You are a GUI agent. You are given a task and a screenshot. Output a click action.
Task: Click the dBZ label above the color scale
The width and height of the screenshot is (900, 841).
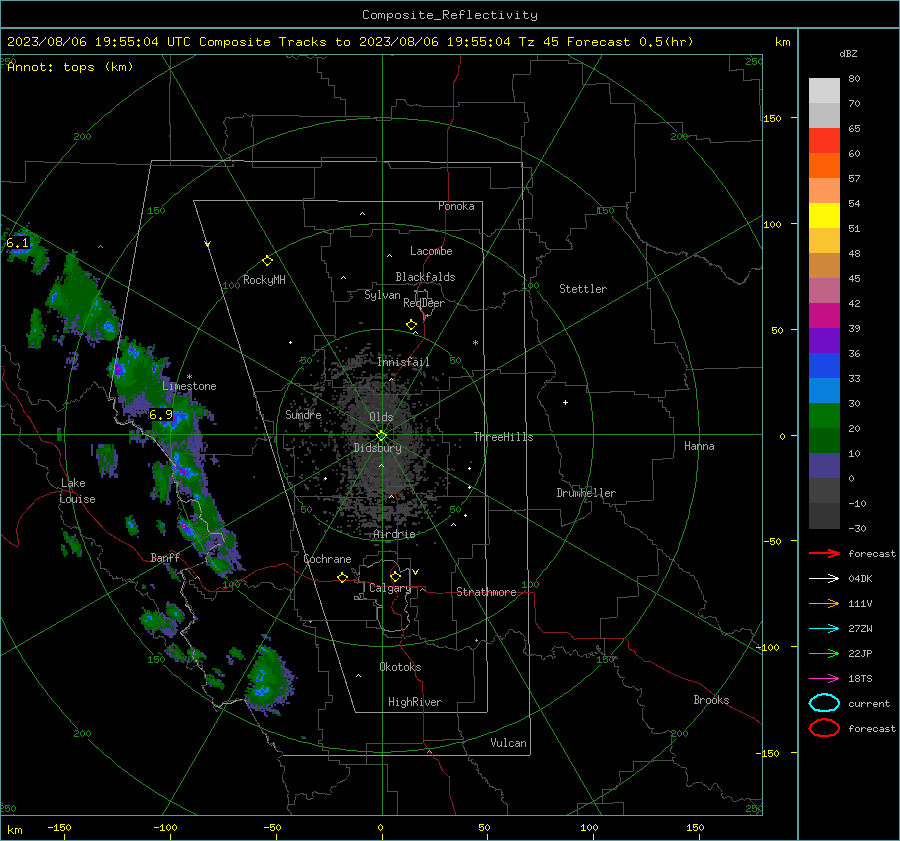(x=848, y=53)
